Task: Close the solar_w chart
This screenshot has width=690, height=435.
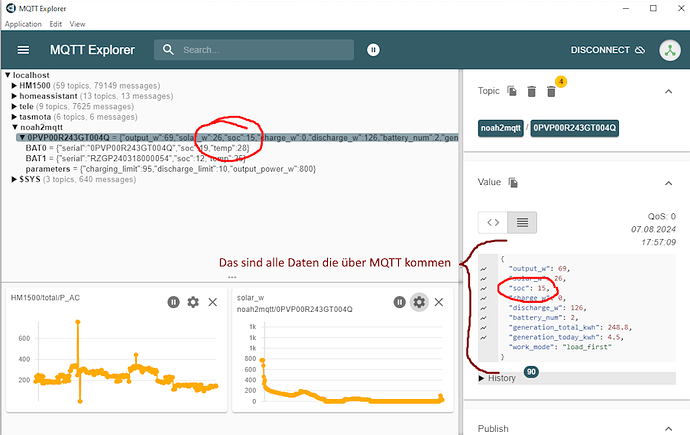Action: point(439,302)
